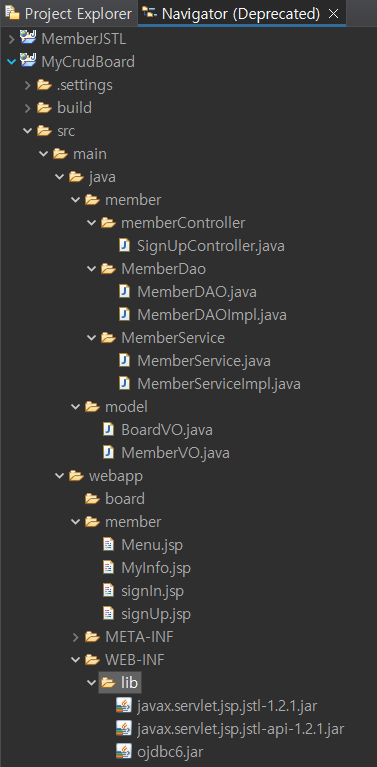Screen dimensions: 377x767
Task: Click the MemberVO.java file icon
Action: pos(109,452)
